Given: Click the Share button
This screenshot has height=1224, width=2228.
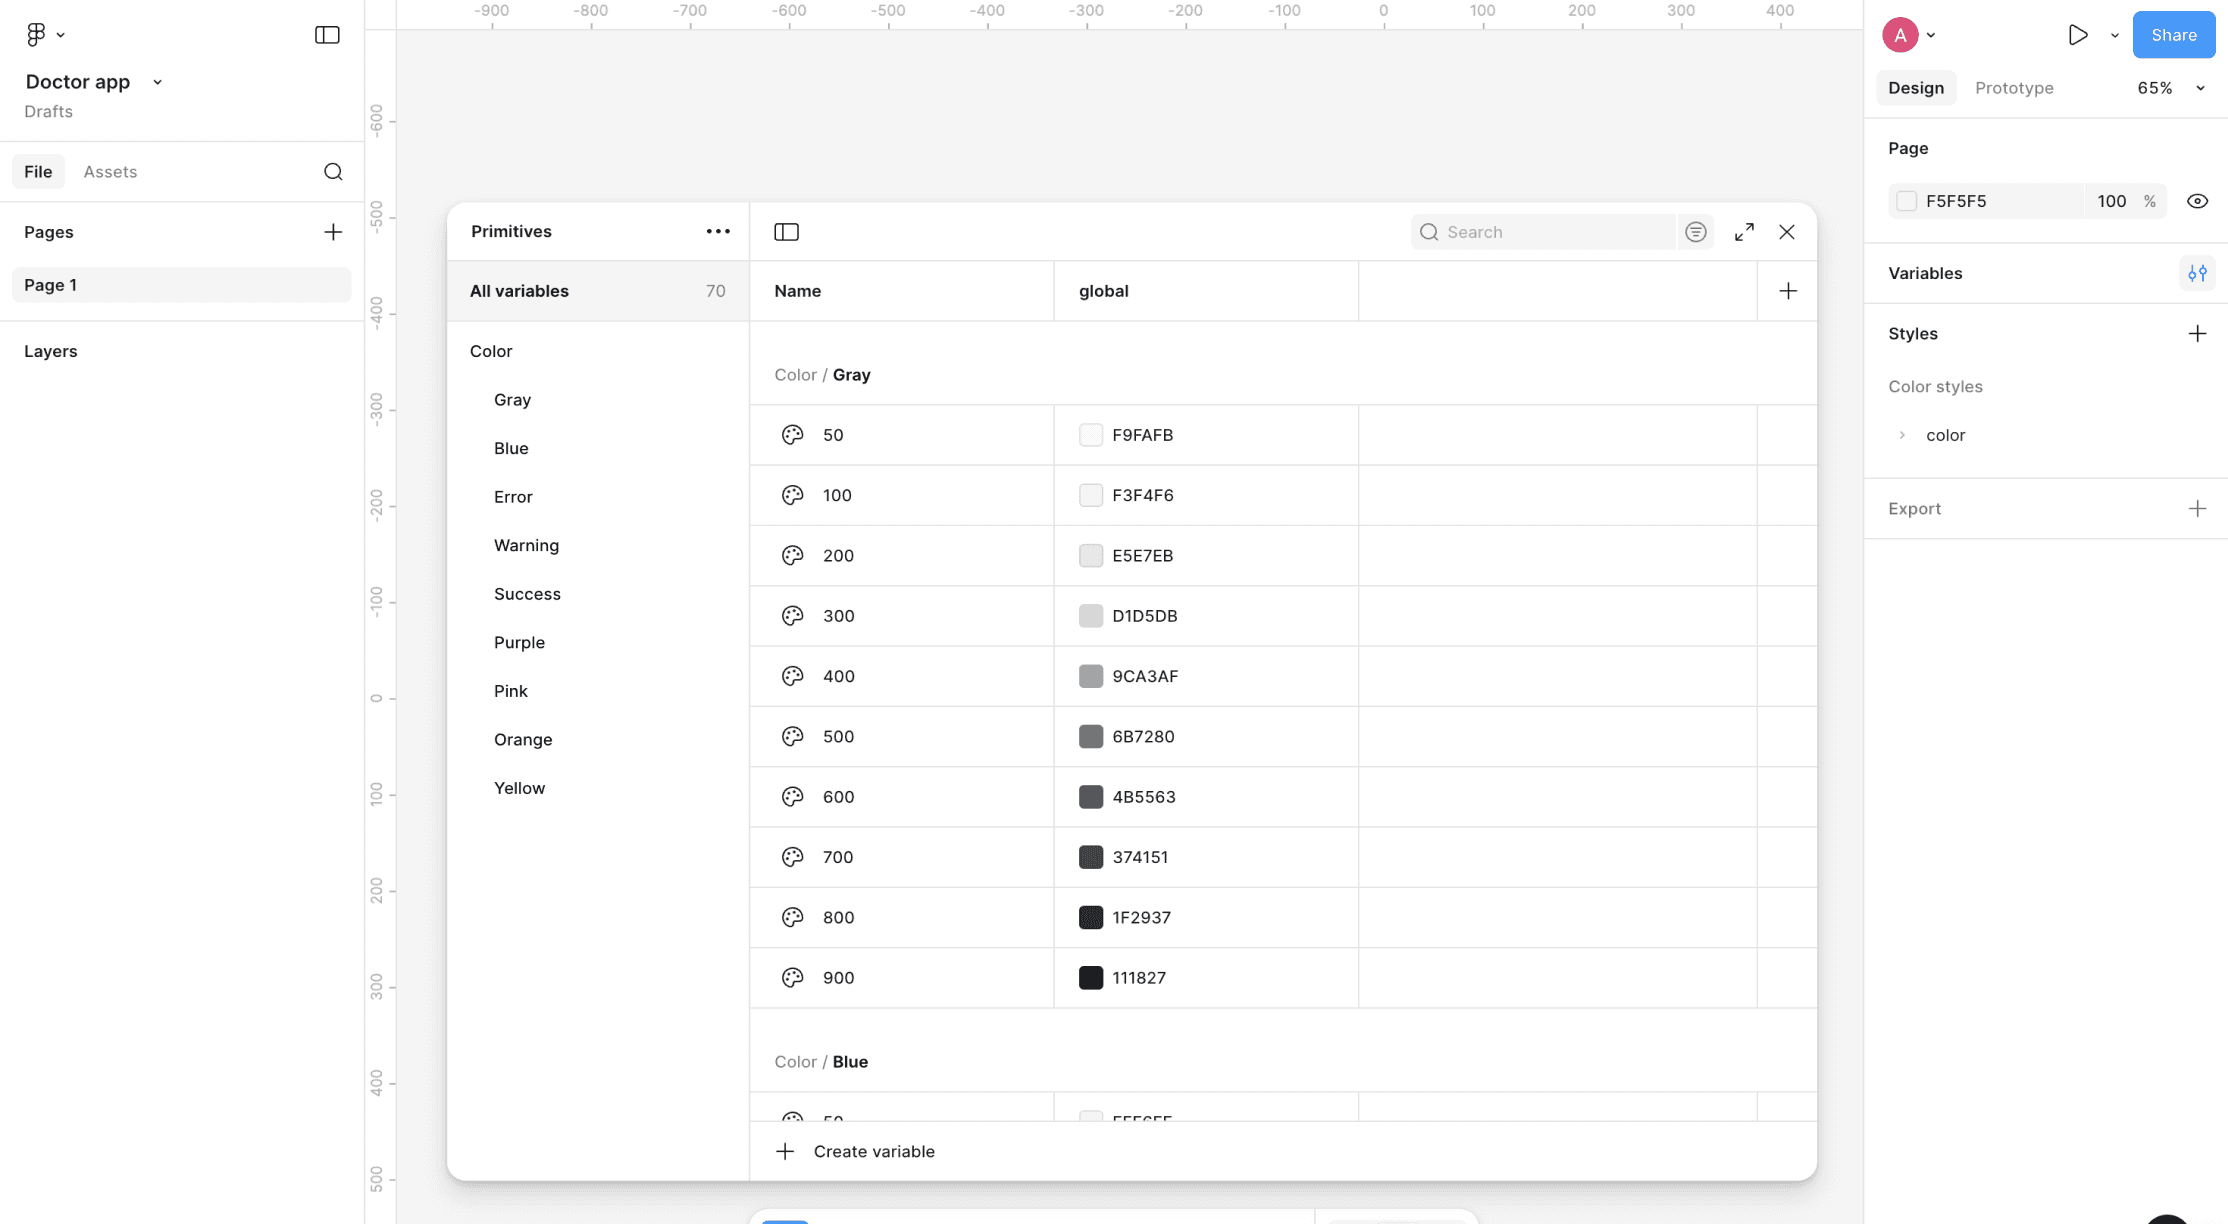Looking at the screenshot, I should 2173,35.
